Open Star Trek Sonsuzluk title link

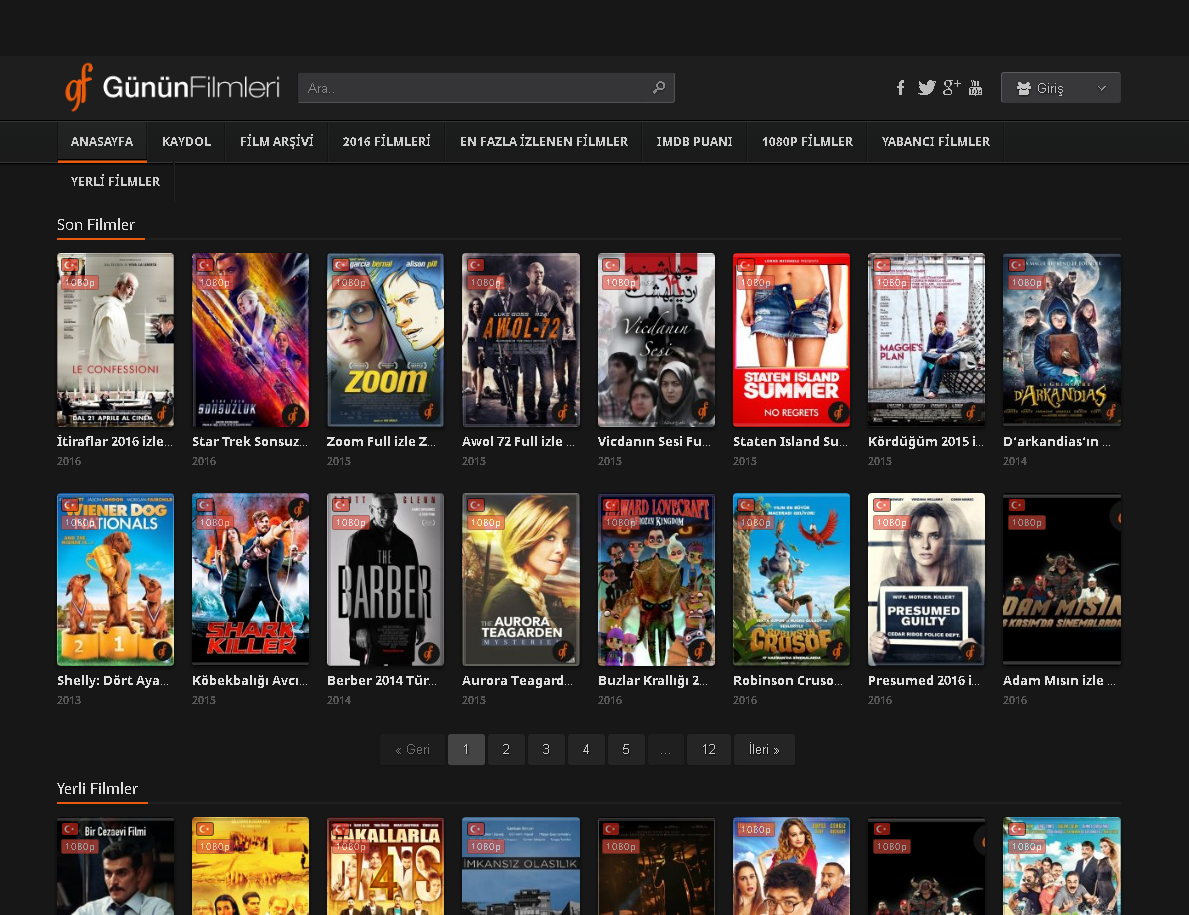pyautogui.click(x=250, y=441)
